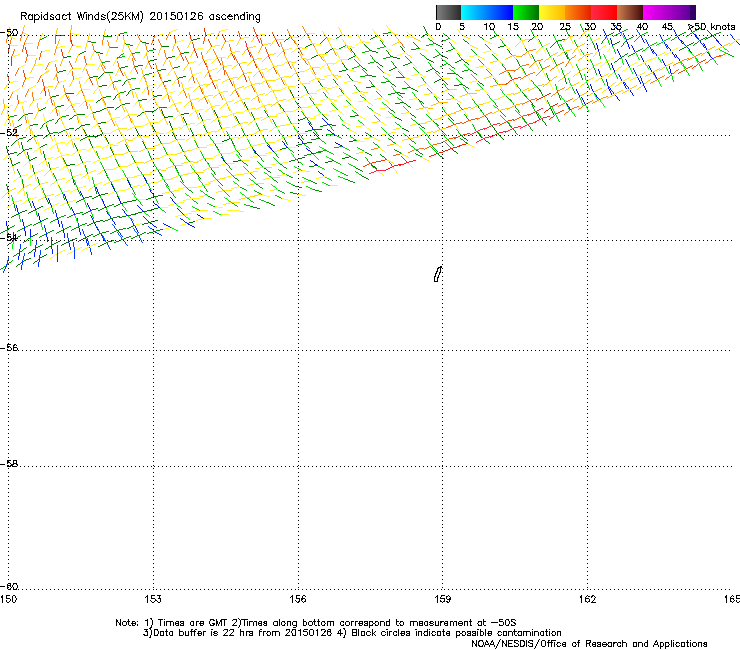Screen dimensions: 740x650
Task: Click the small island outline near 159 longitude
Action: pyautogui.click(x=438, y=274)
